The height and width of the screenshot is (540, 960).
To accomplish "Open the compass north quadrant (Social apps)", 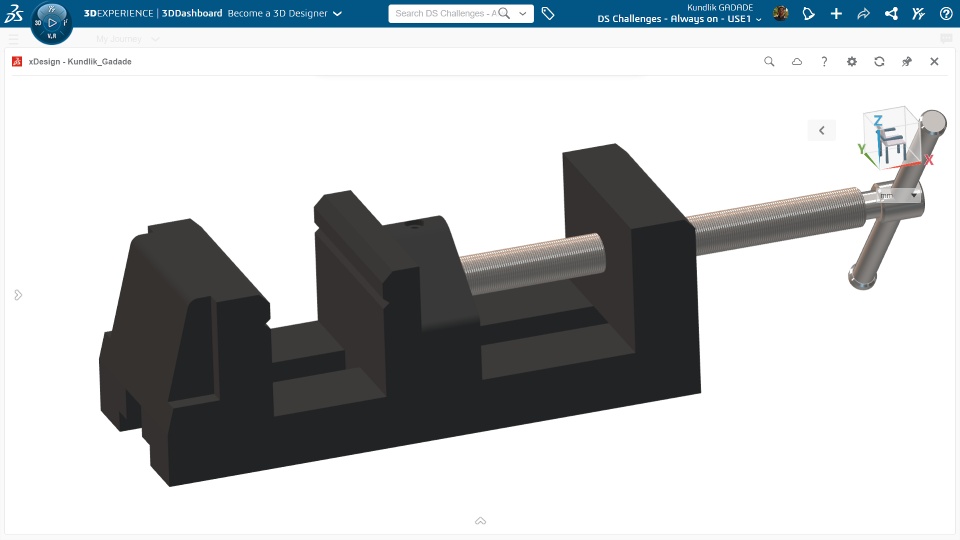I will coord(52,9).
